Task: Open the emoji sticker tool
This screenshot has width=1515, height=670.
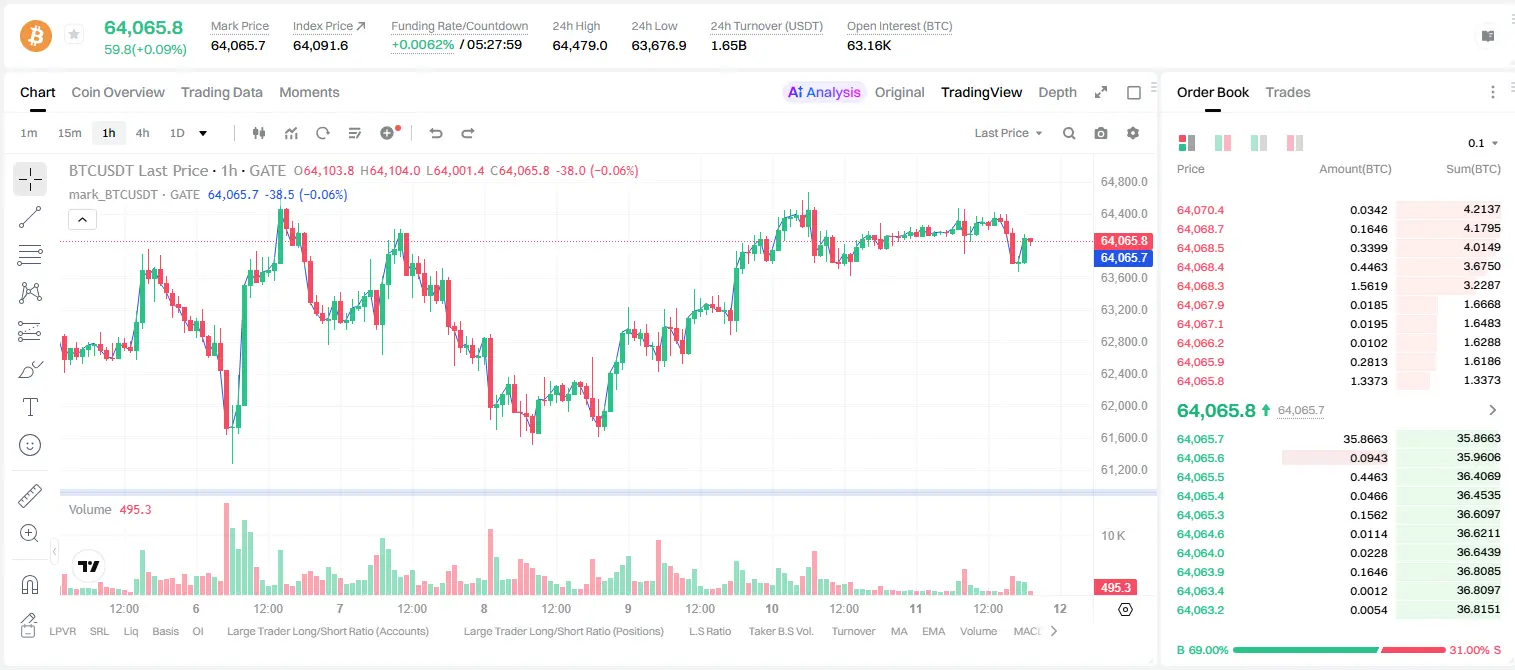Action: pyautogui.click(x=30, y=445)
